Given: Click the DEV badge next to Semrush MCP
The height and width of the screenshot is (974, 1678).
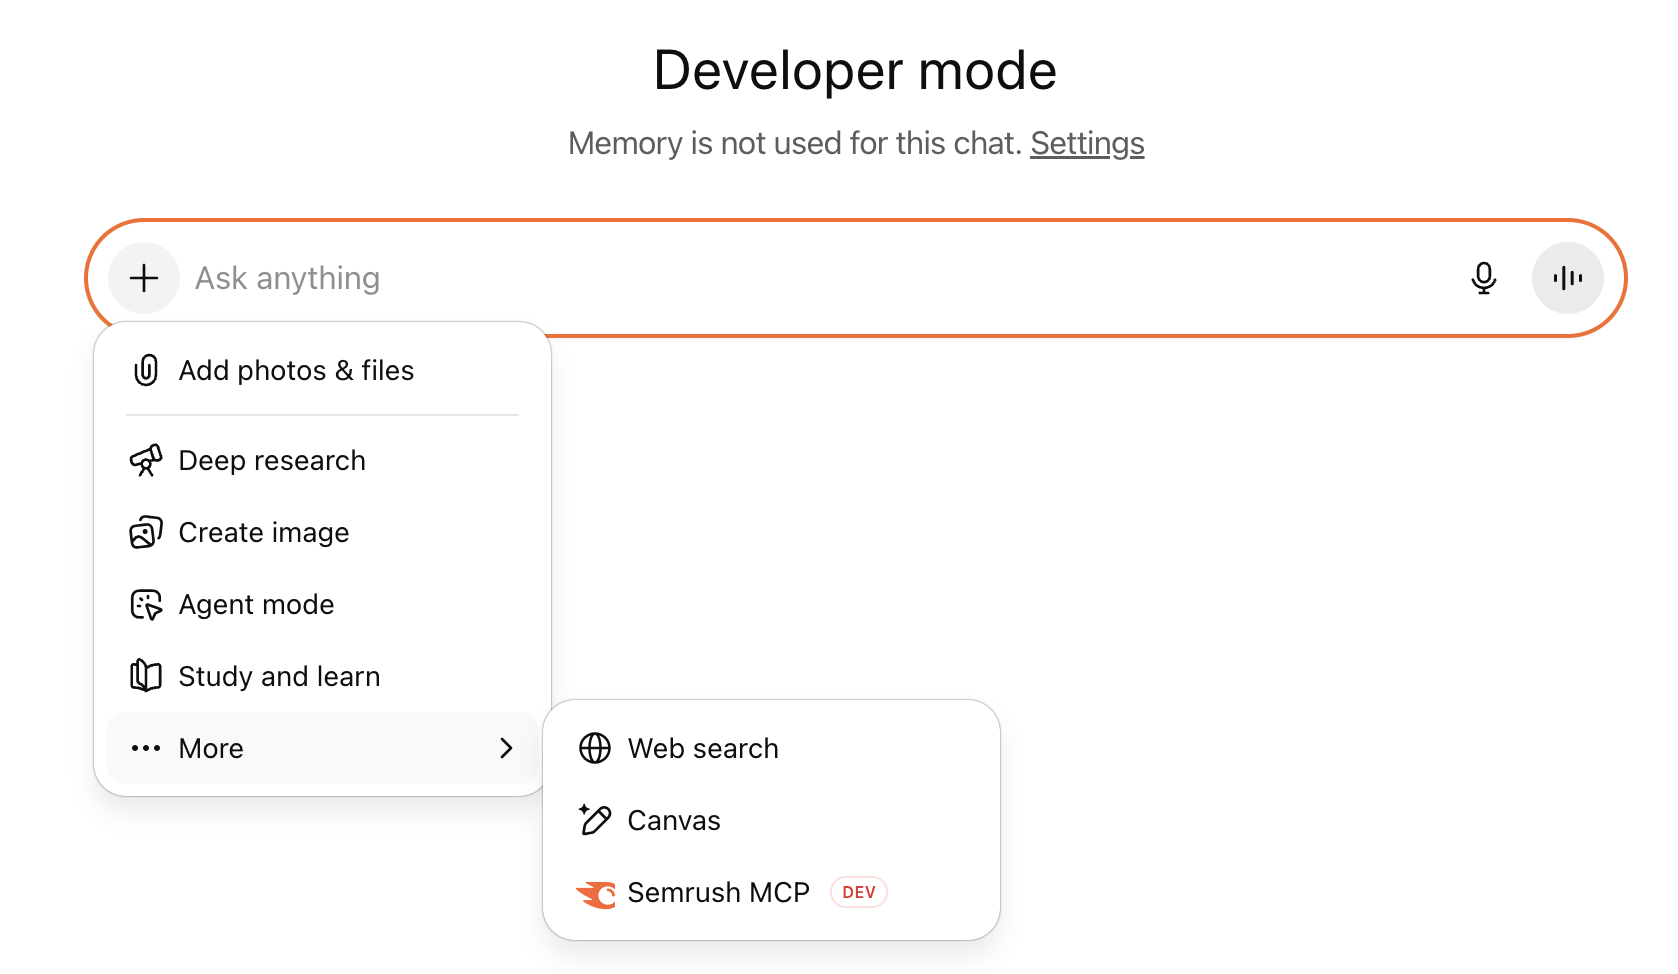Looking at the screenshot, I should click(x=858, y=892).
